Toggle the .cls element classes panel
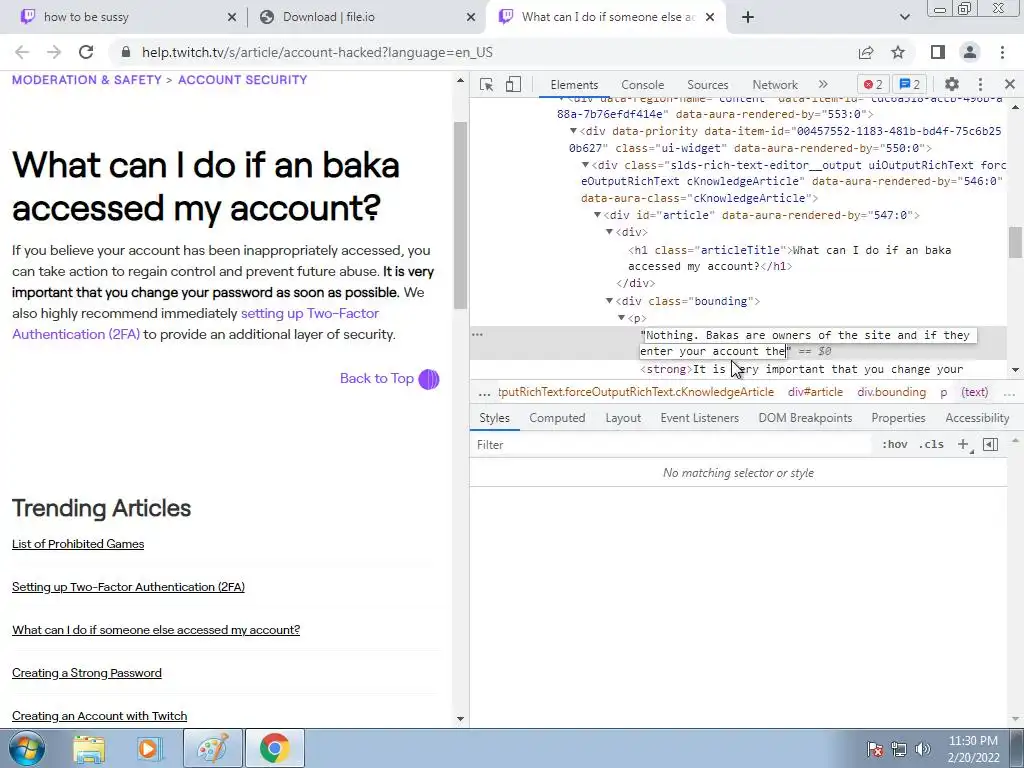The width and height of the screenshot is (1024, 768). 931,444
